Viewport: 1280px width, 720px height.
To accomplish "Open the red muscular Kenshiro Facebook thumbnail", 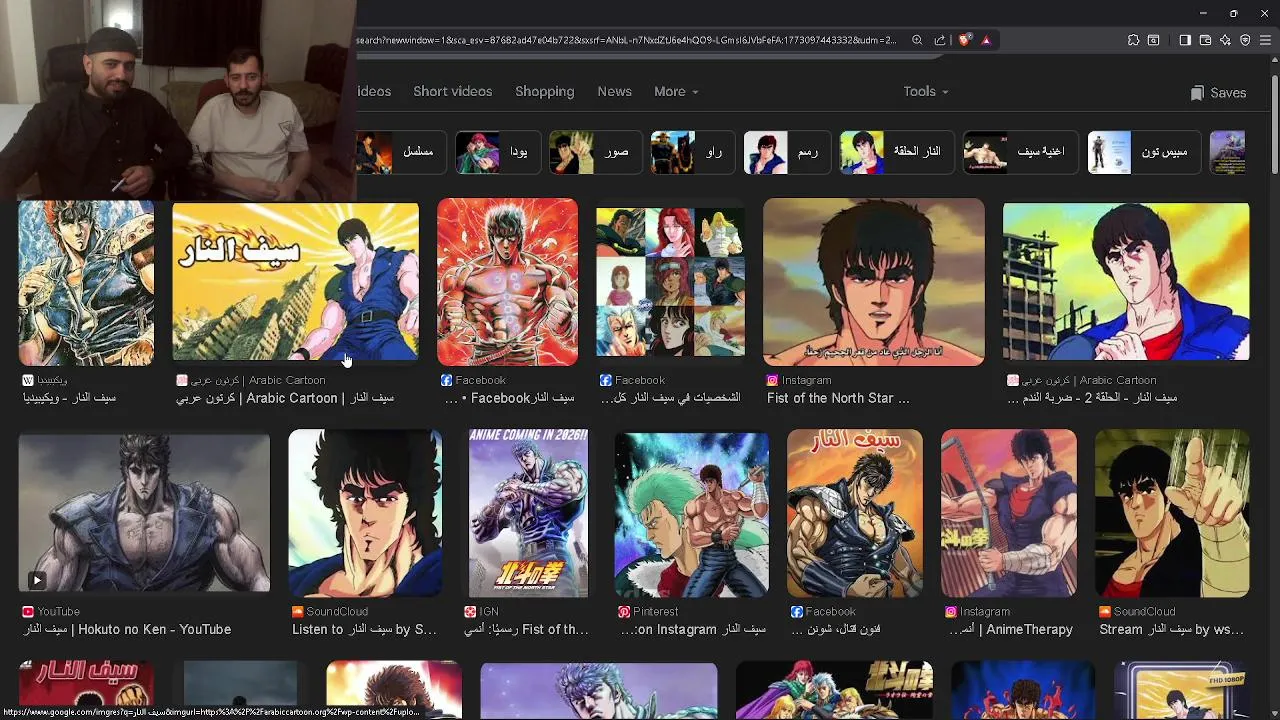I will (x=507, y=282).
